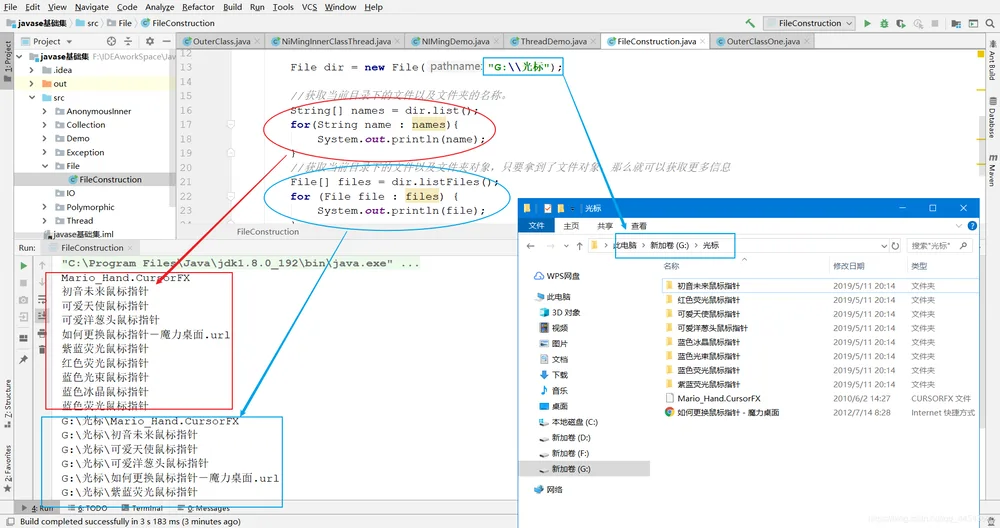The height and width of the screenshot is (528, 1000).
Task: Open the Database side panel
Action: click(x=993, y=118)
